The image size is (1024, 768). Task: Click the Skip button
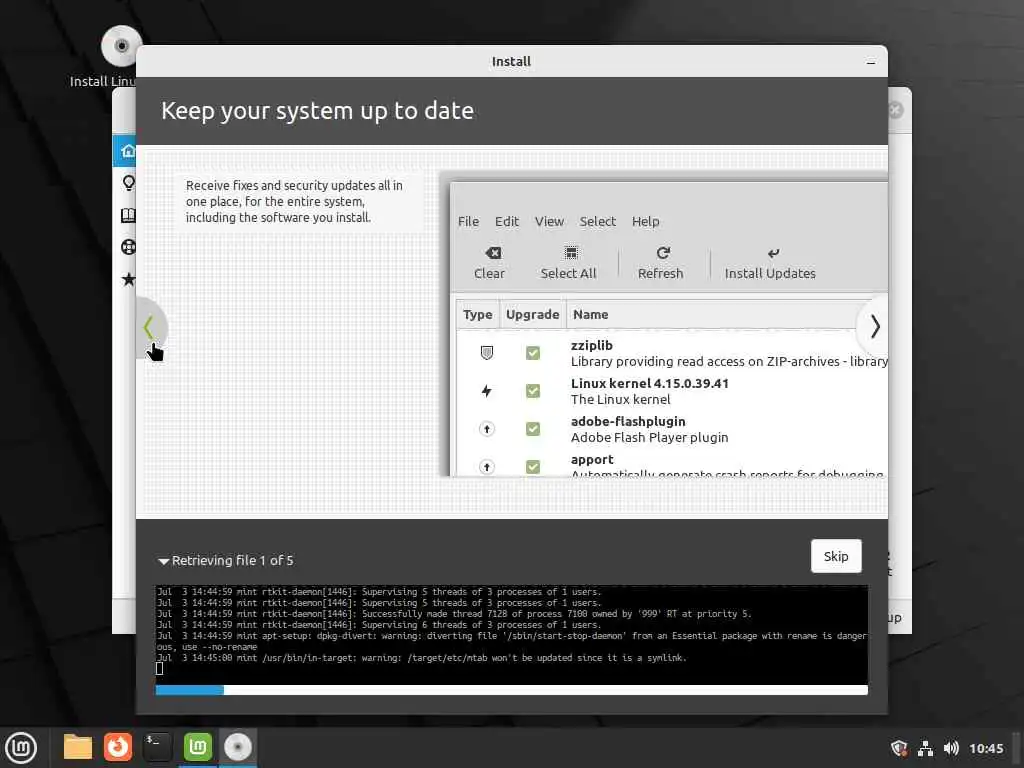click(x=836, y=556)
